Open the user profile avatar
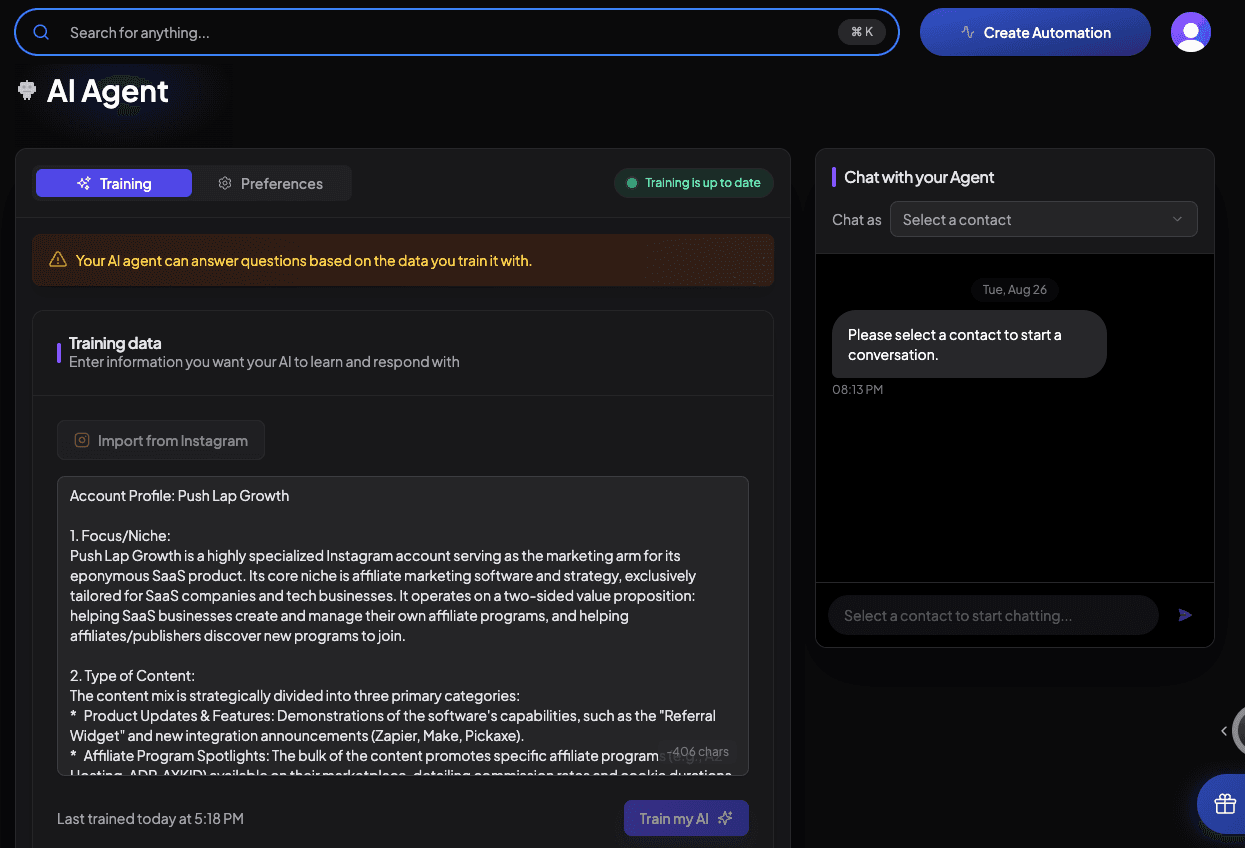1245x848 pixels. pyautogui.click(x=1190, y=32)
